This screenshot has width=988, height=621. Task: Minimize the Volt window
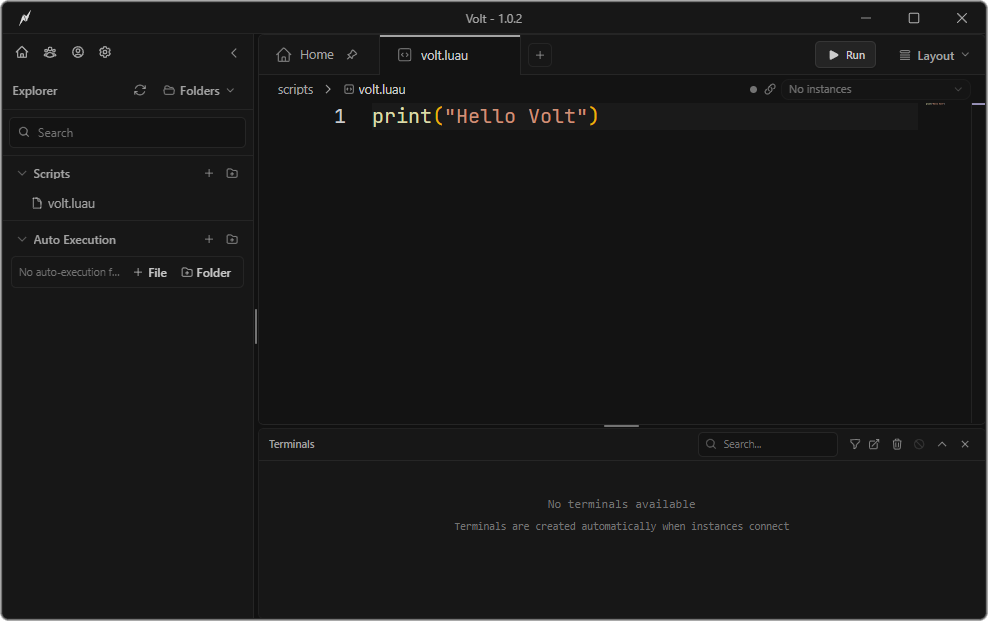click(866, 18)
